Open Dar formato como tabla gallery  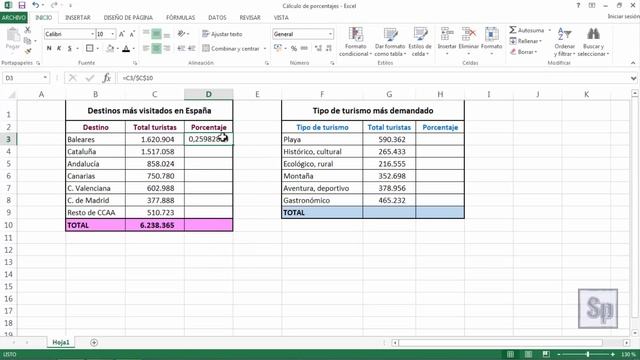(390, 42)
